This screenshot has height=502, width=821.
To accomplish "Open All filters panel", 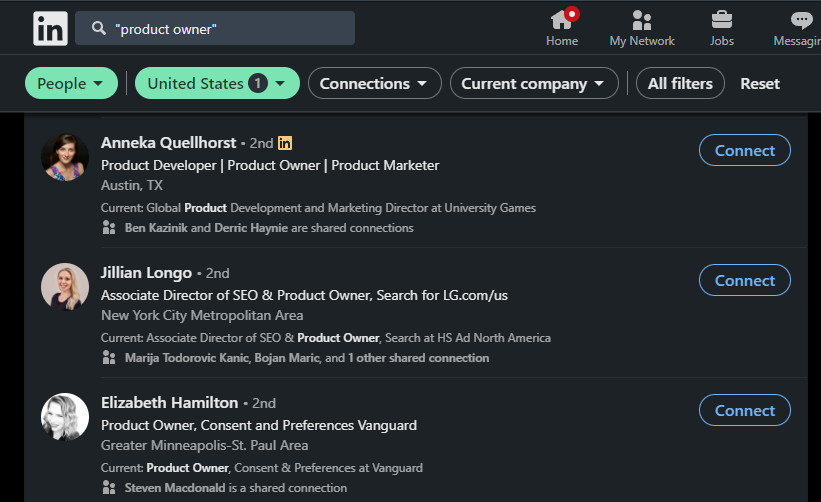I will pos(680,84).
